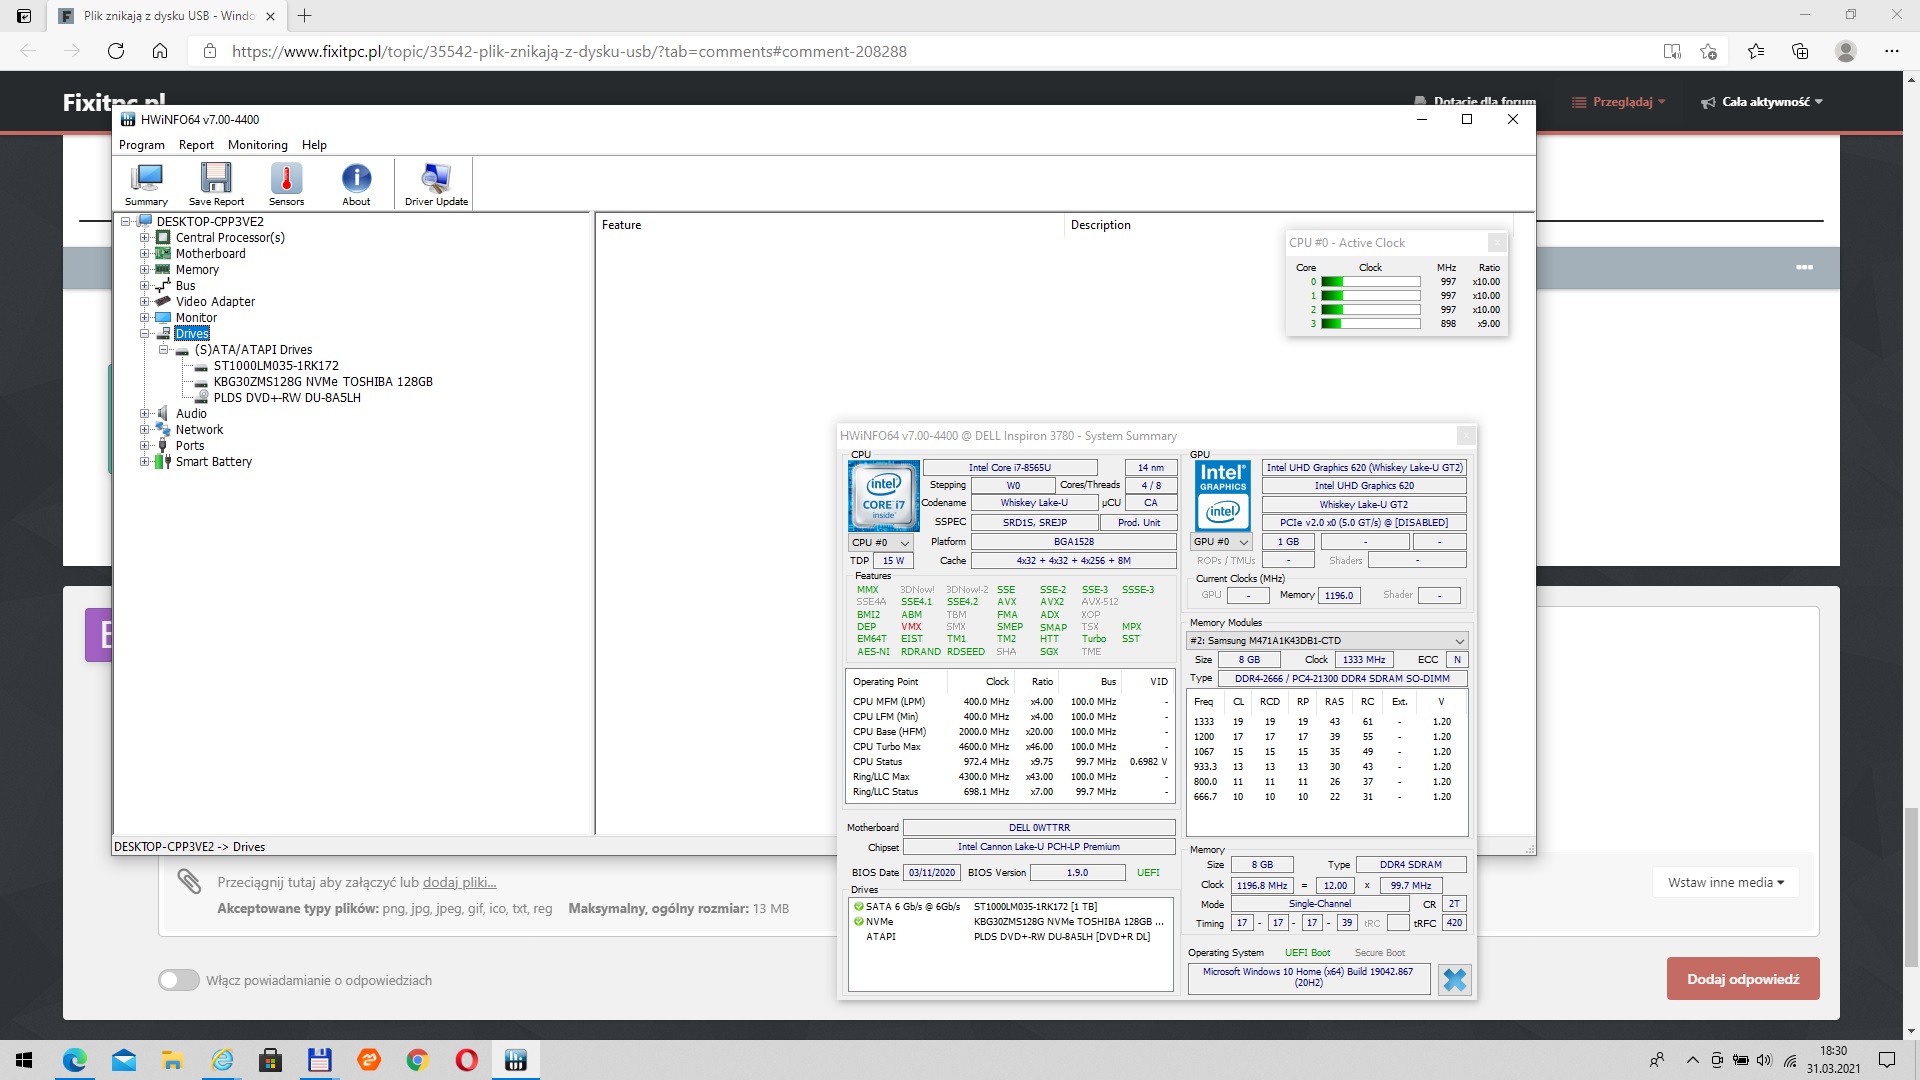Close the CPU #0 Active Clock panel
The image size is (1920, 1080).
(x=1496, y=243)
